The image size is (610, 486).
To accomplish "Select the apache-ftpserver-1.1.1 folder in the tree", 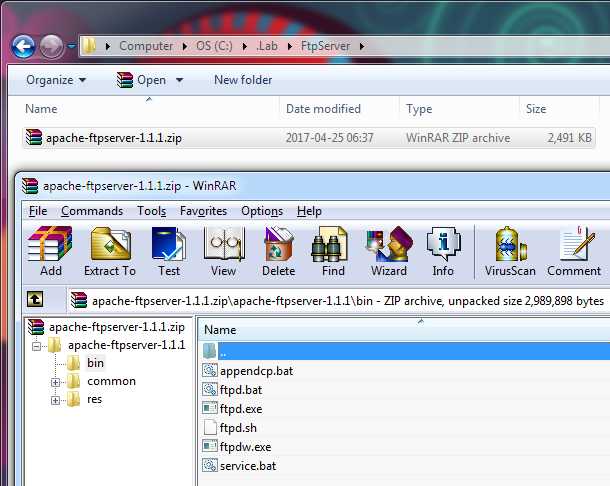I will (x=126, y=345).
